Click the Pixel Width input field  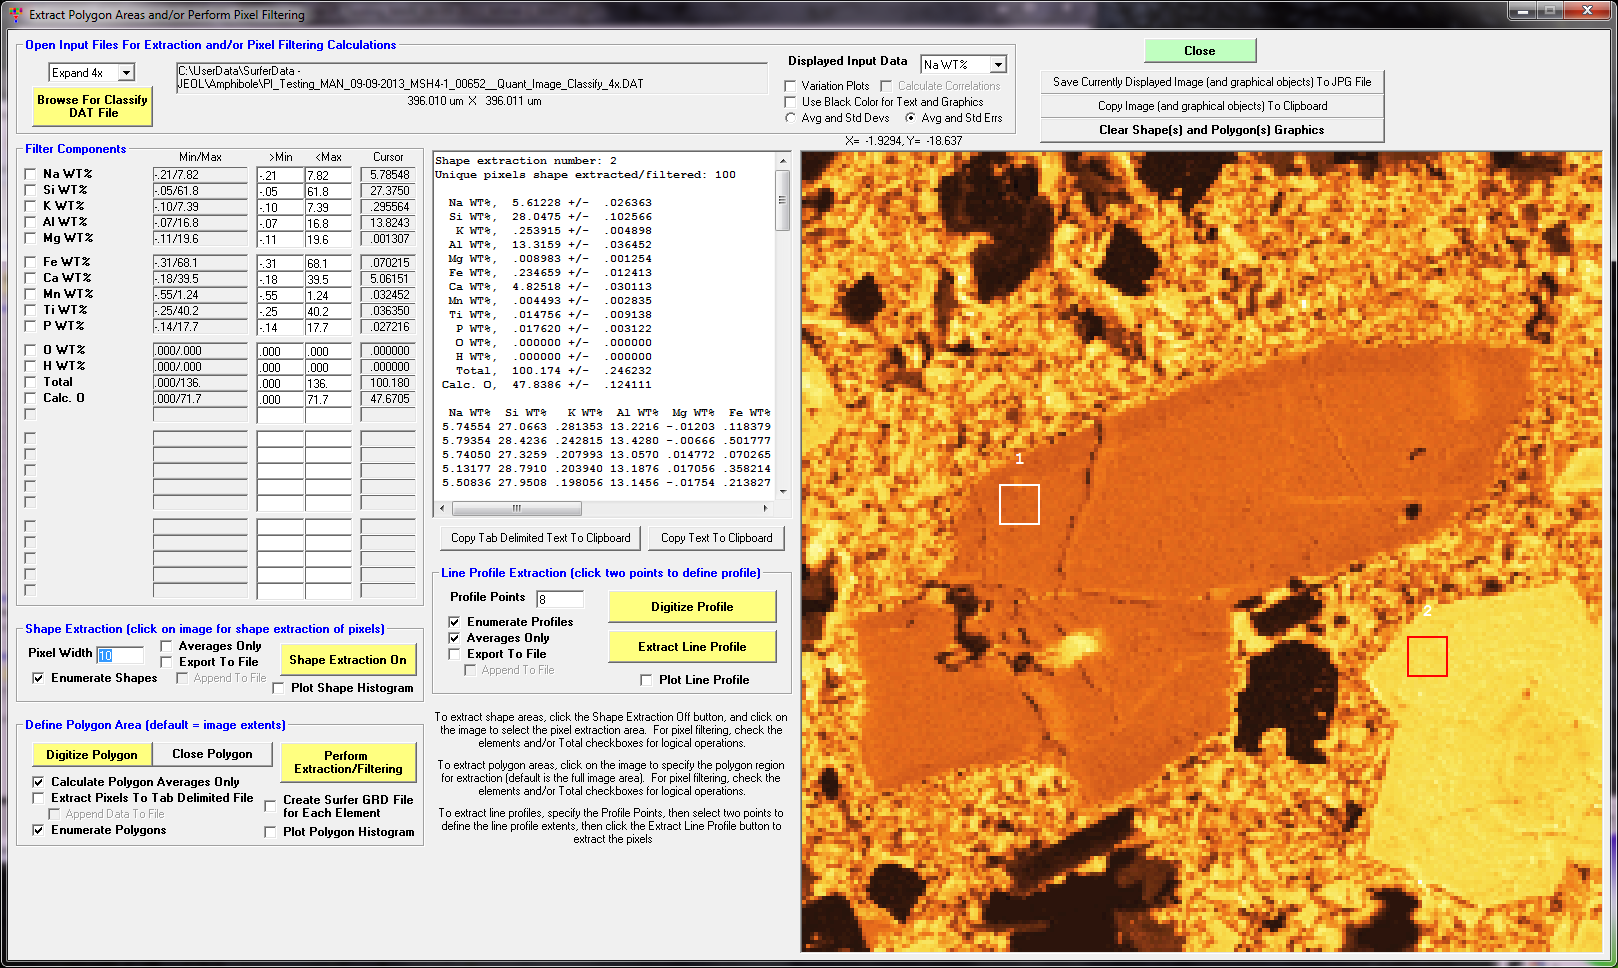pos(119,655)
